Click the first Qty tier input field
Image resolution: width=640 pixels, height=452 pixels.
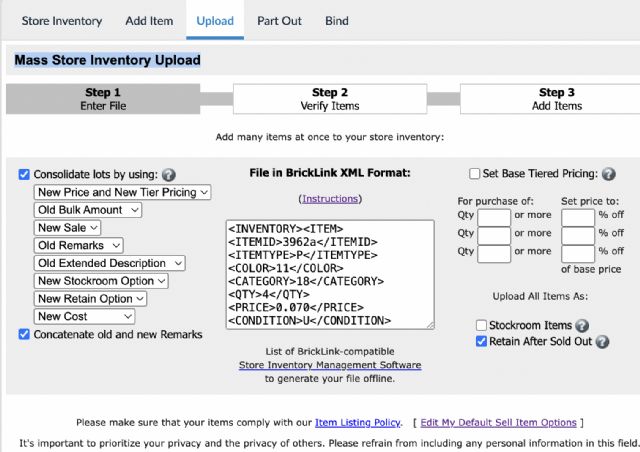tap(494, 217)
